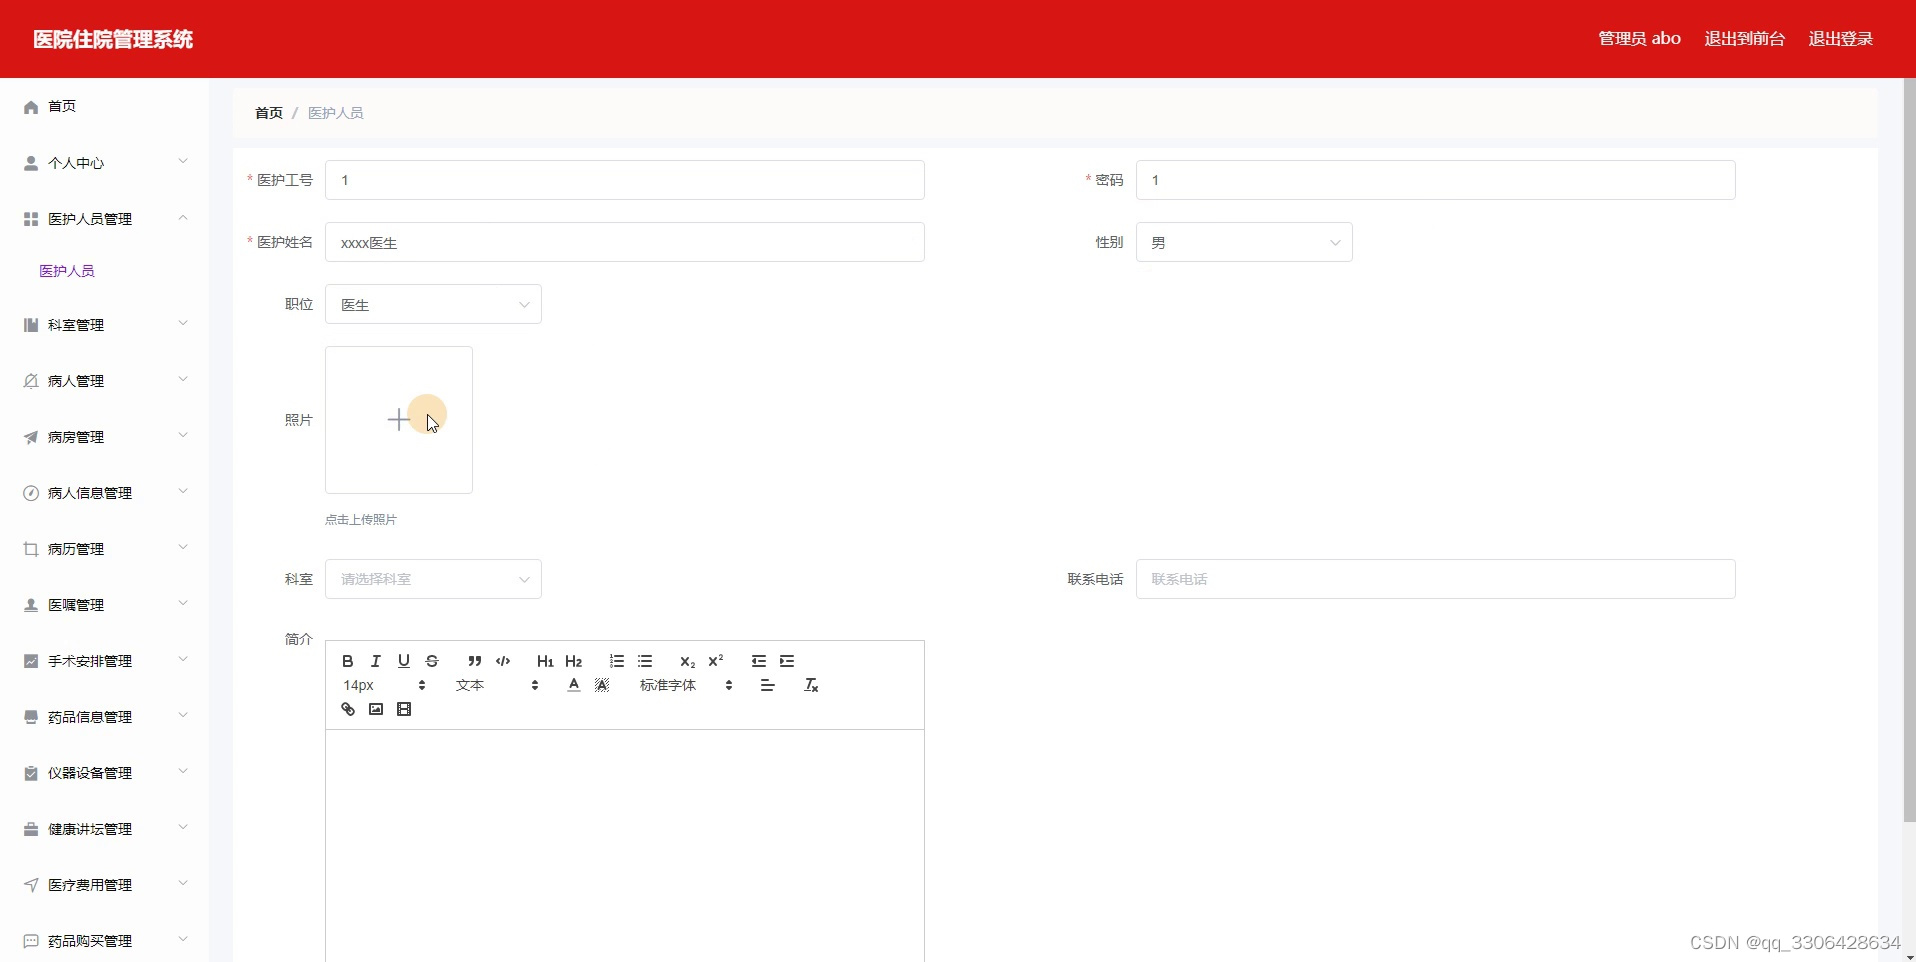Open text background color picker

point(602,685)
